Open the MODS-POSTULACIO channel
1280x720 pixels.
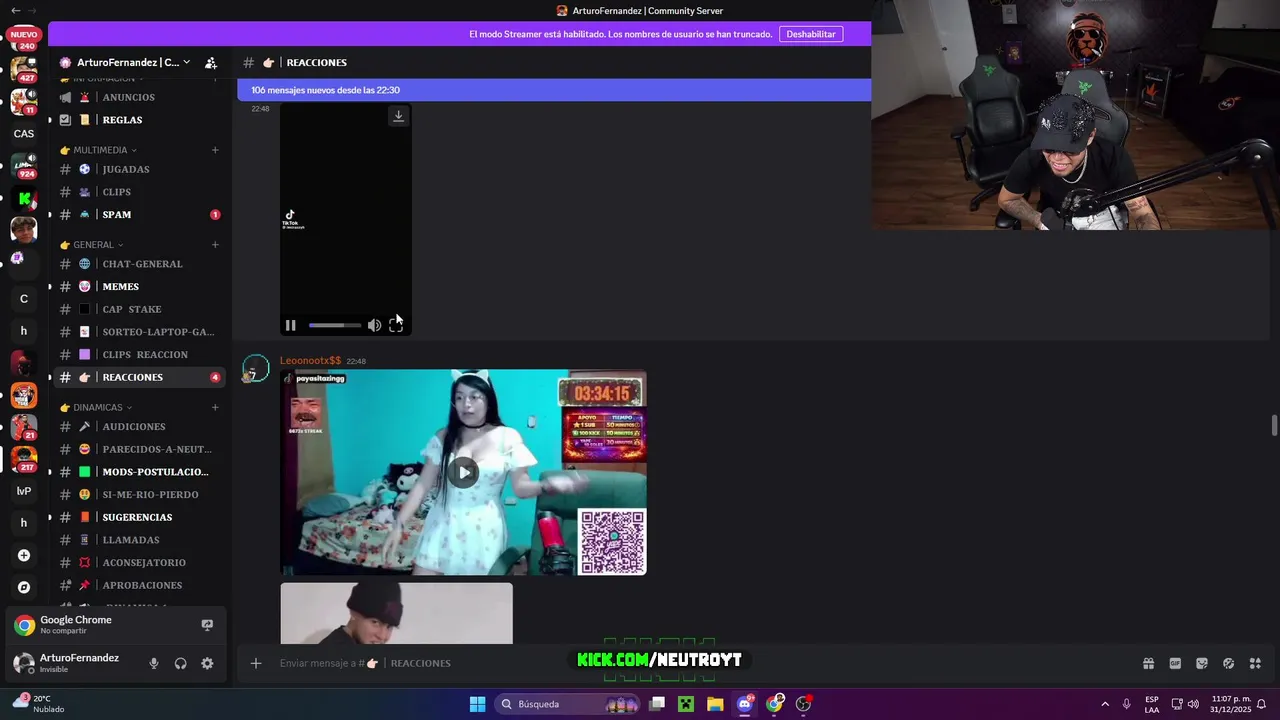coord(137,472)
